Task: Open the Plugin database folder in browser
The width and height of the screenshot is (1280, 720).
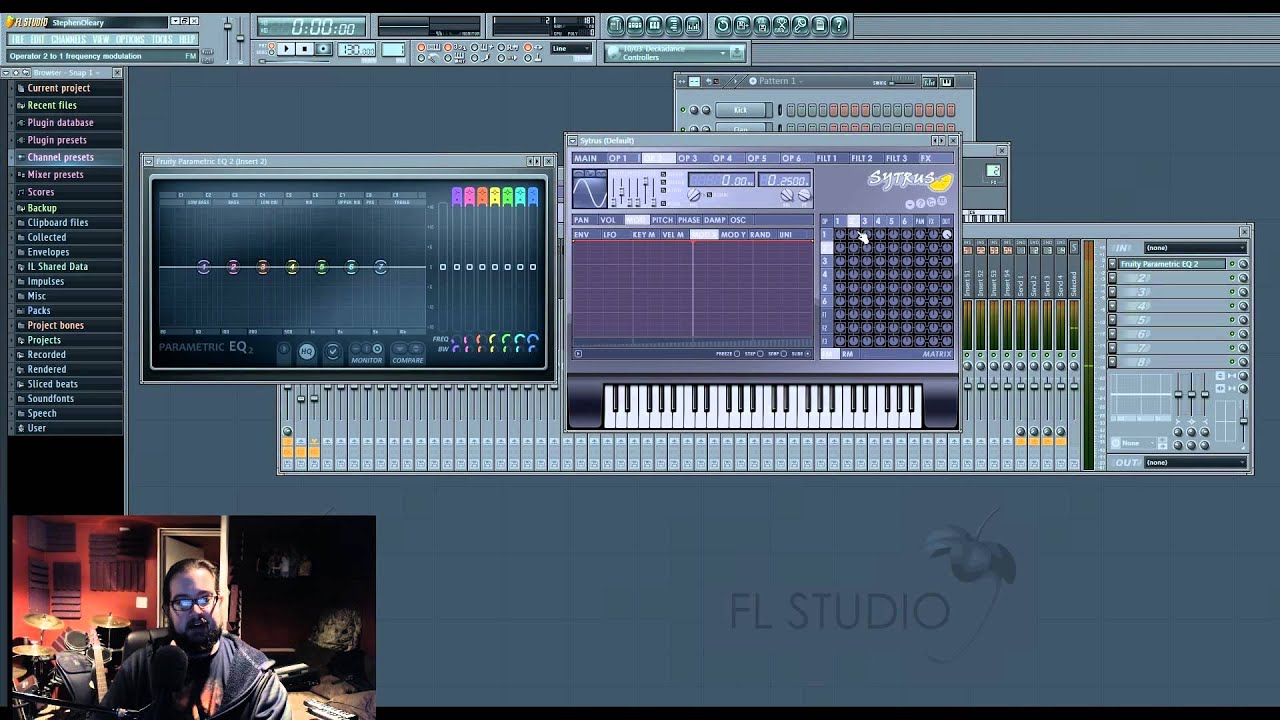Action: pyautogui.click(x=60, y=122)
